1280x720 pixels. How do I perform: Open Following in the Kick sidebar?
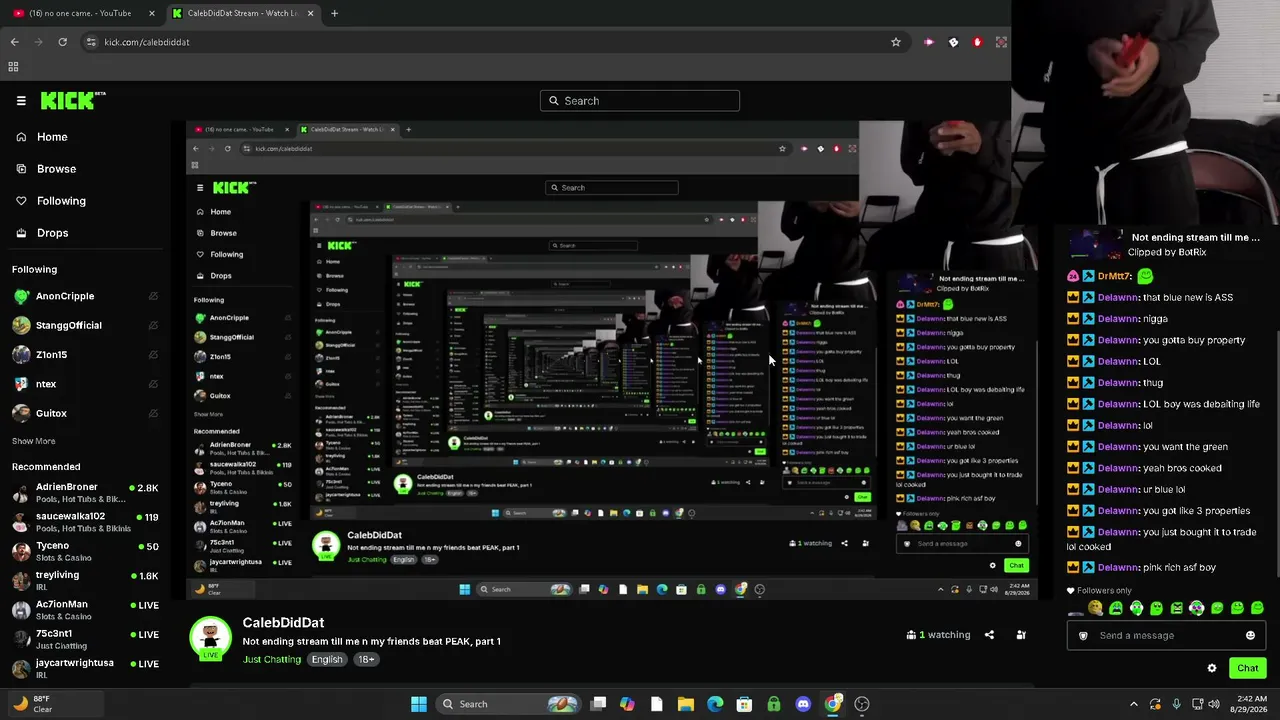click(x=61, y=201)
